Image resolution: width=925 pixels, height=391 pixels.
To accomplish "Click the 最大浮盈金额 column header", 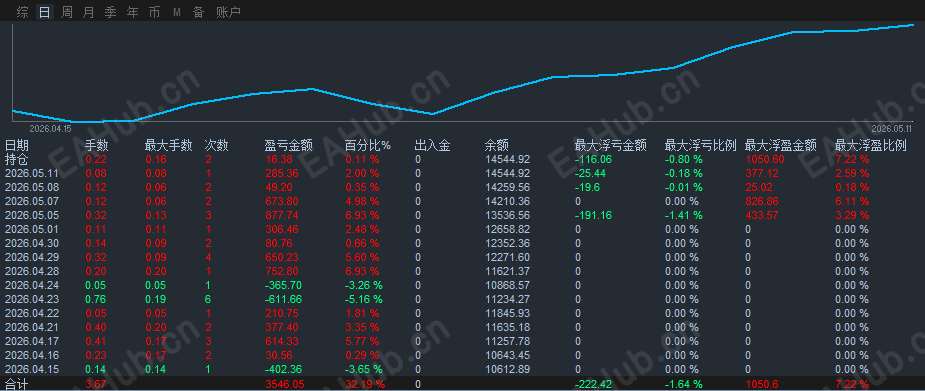I will [x=780, y=146].
